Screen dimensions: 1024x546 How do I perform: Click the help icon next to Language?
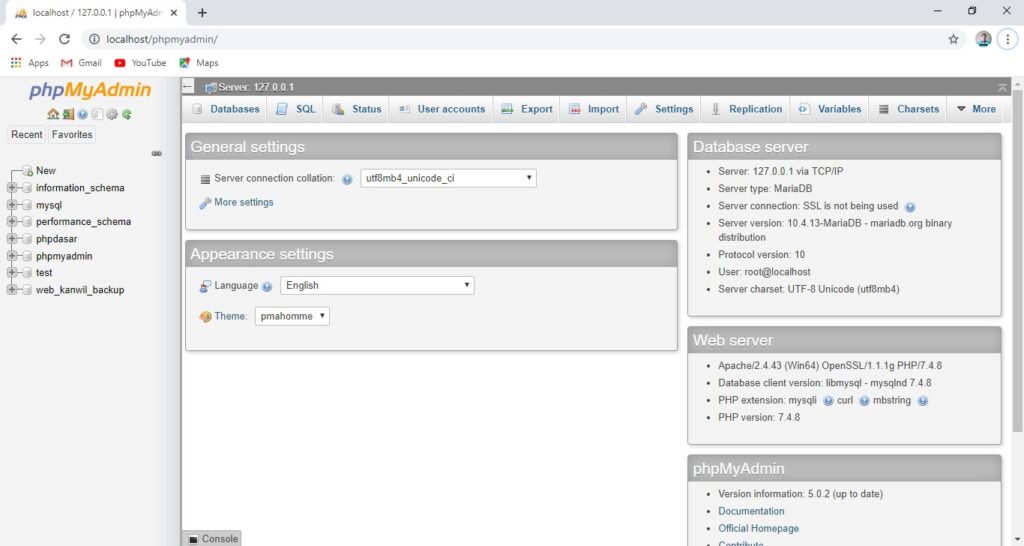point(267,286)
